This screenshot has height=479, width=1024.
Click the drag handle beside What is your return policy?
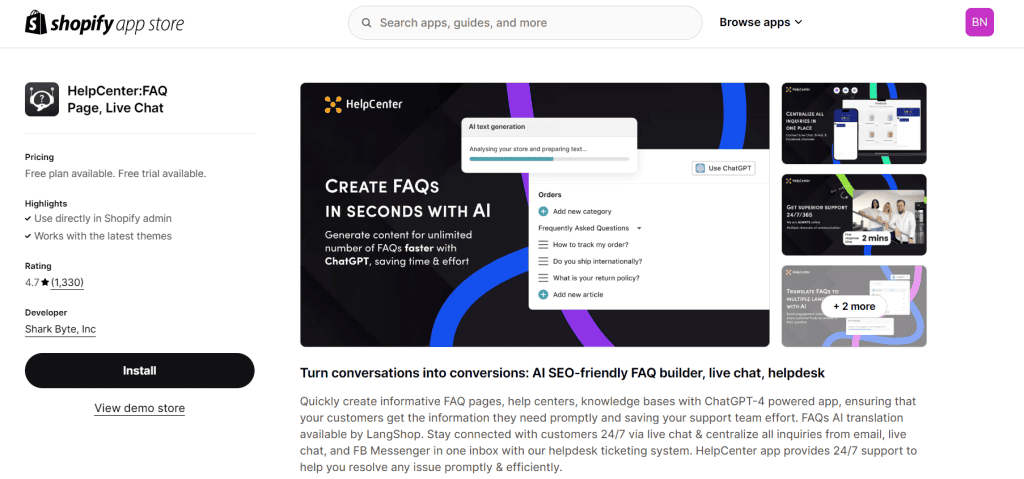coord(543,278)
